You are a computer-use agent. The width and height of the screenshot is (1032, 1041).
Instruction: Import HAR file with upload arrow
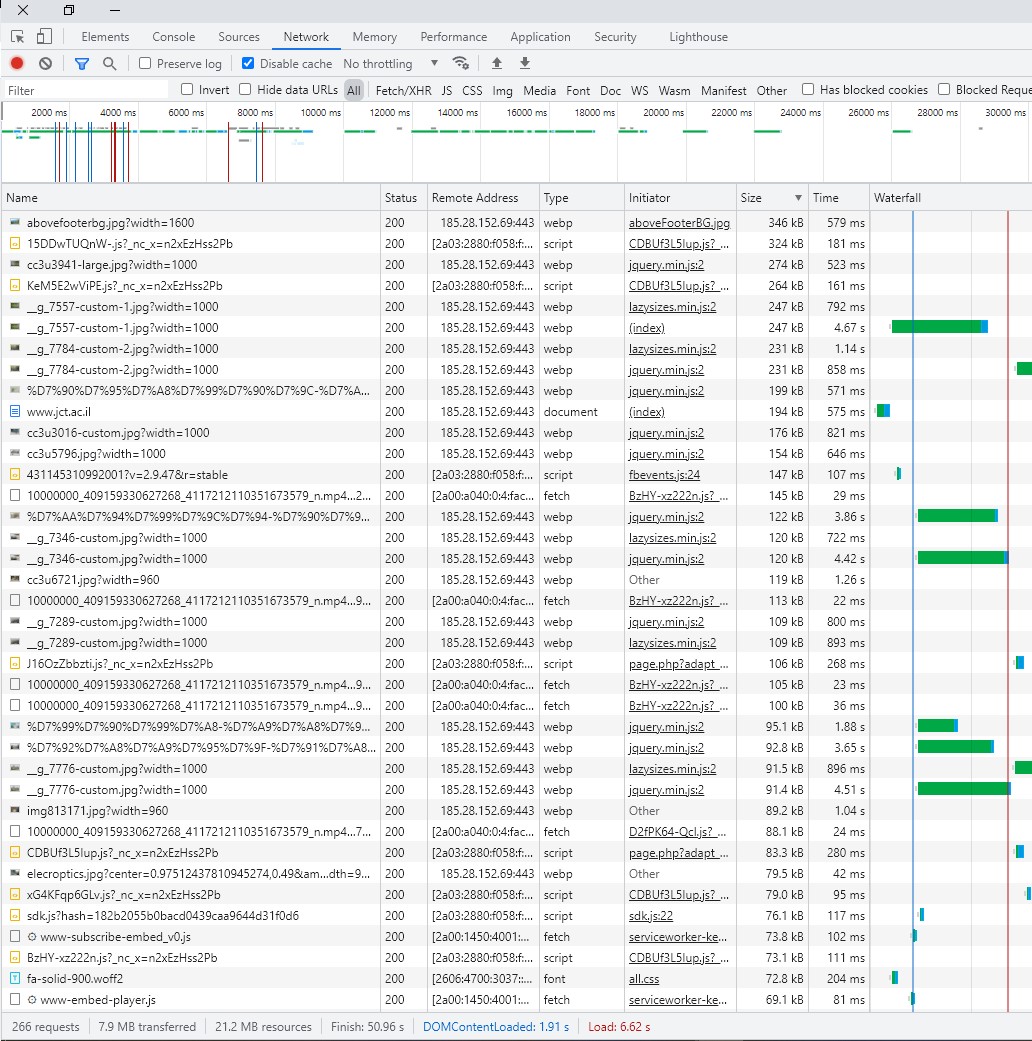(497, 63)
